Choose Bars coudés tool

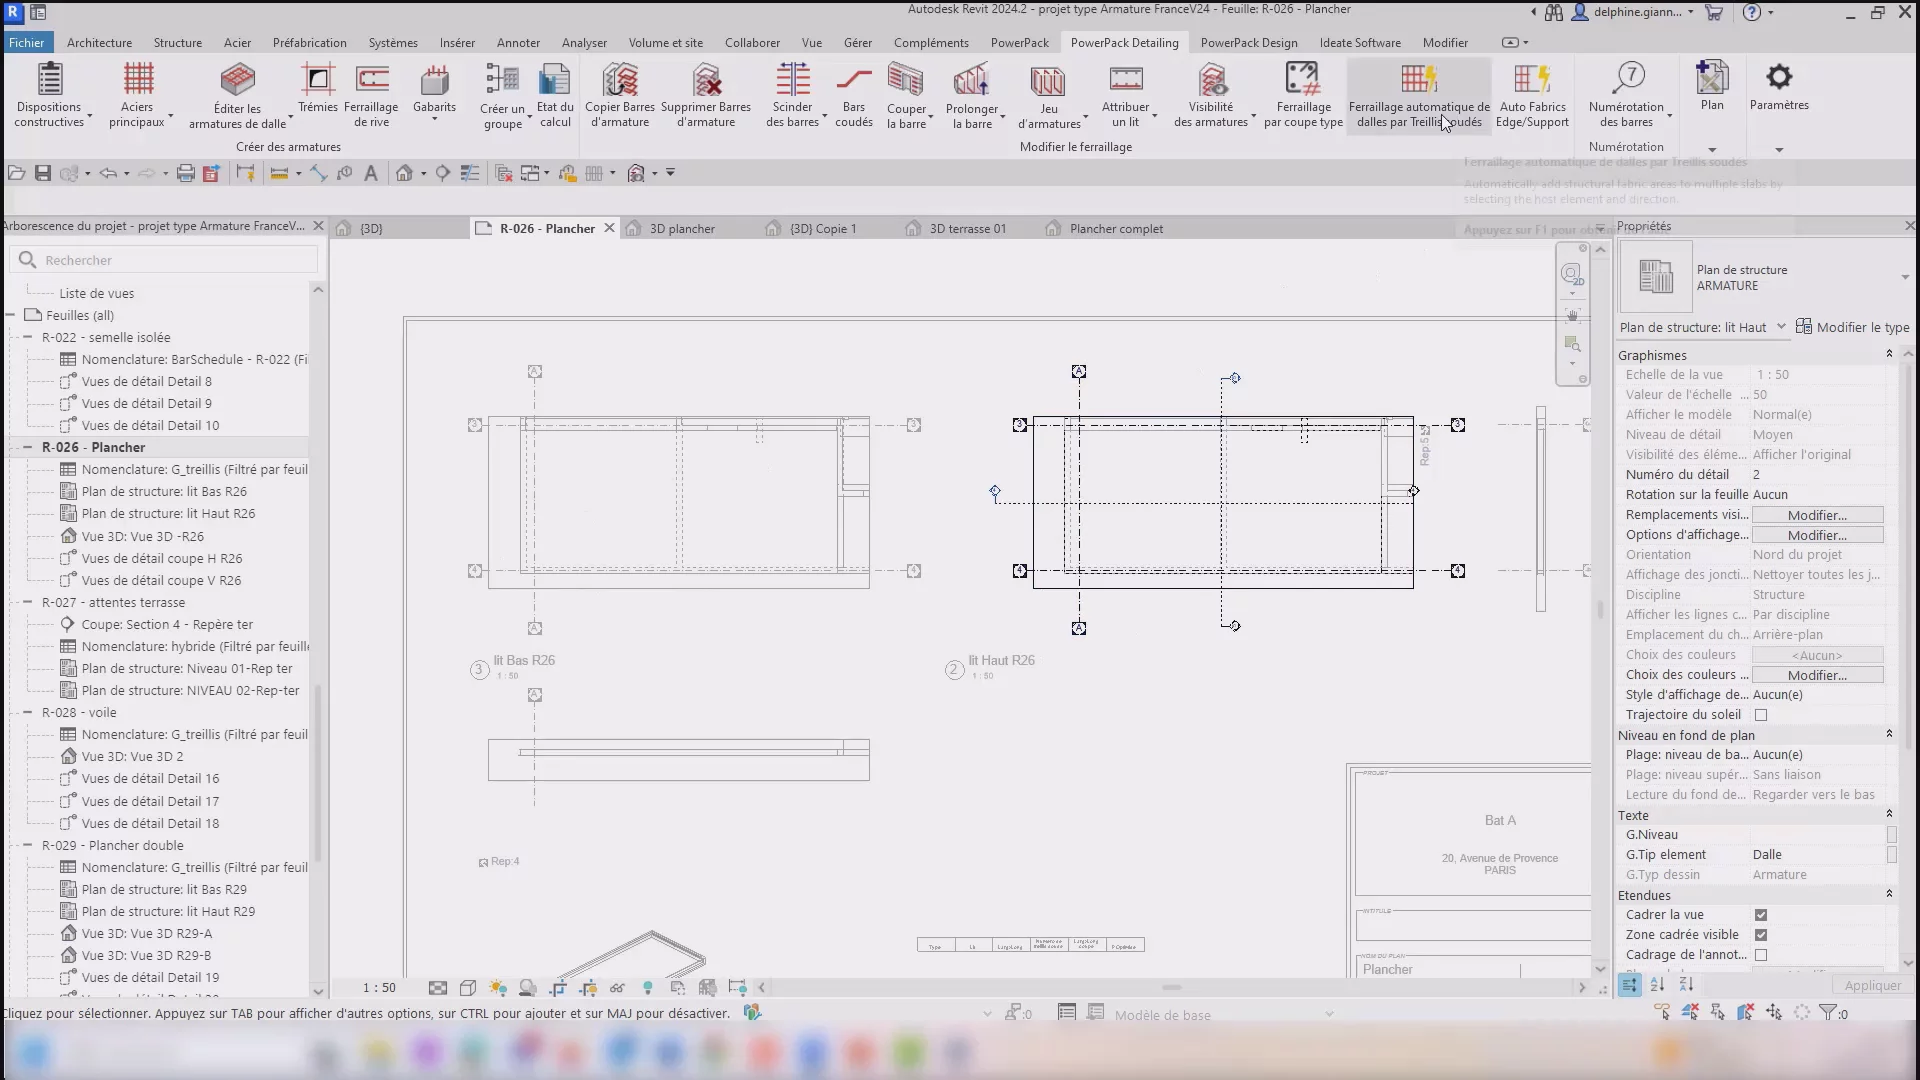coord(854,95)
